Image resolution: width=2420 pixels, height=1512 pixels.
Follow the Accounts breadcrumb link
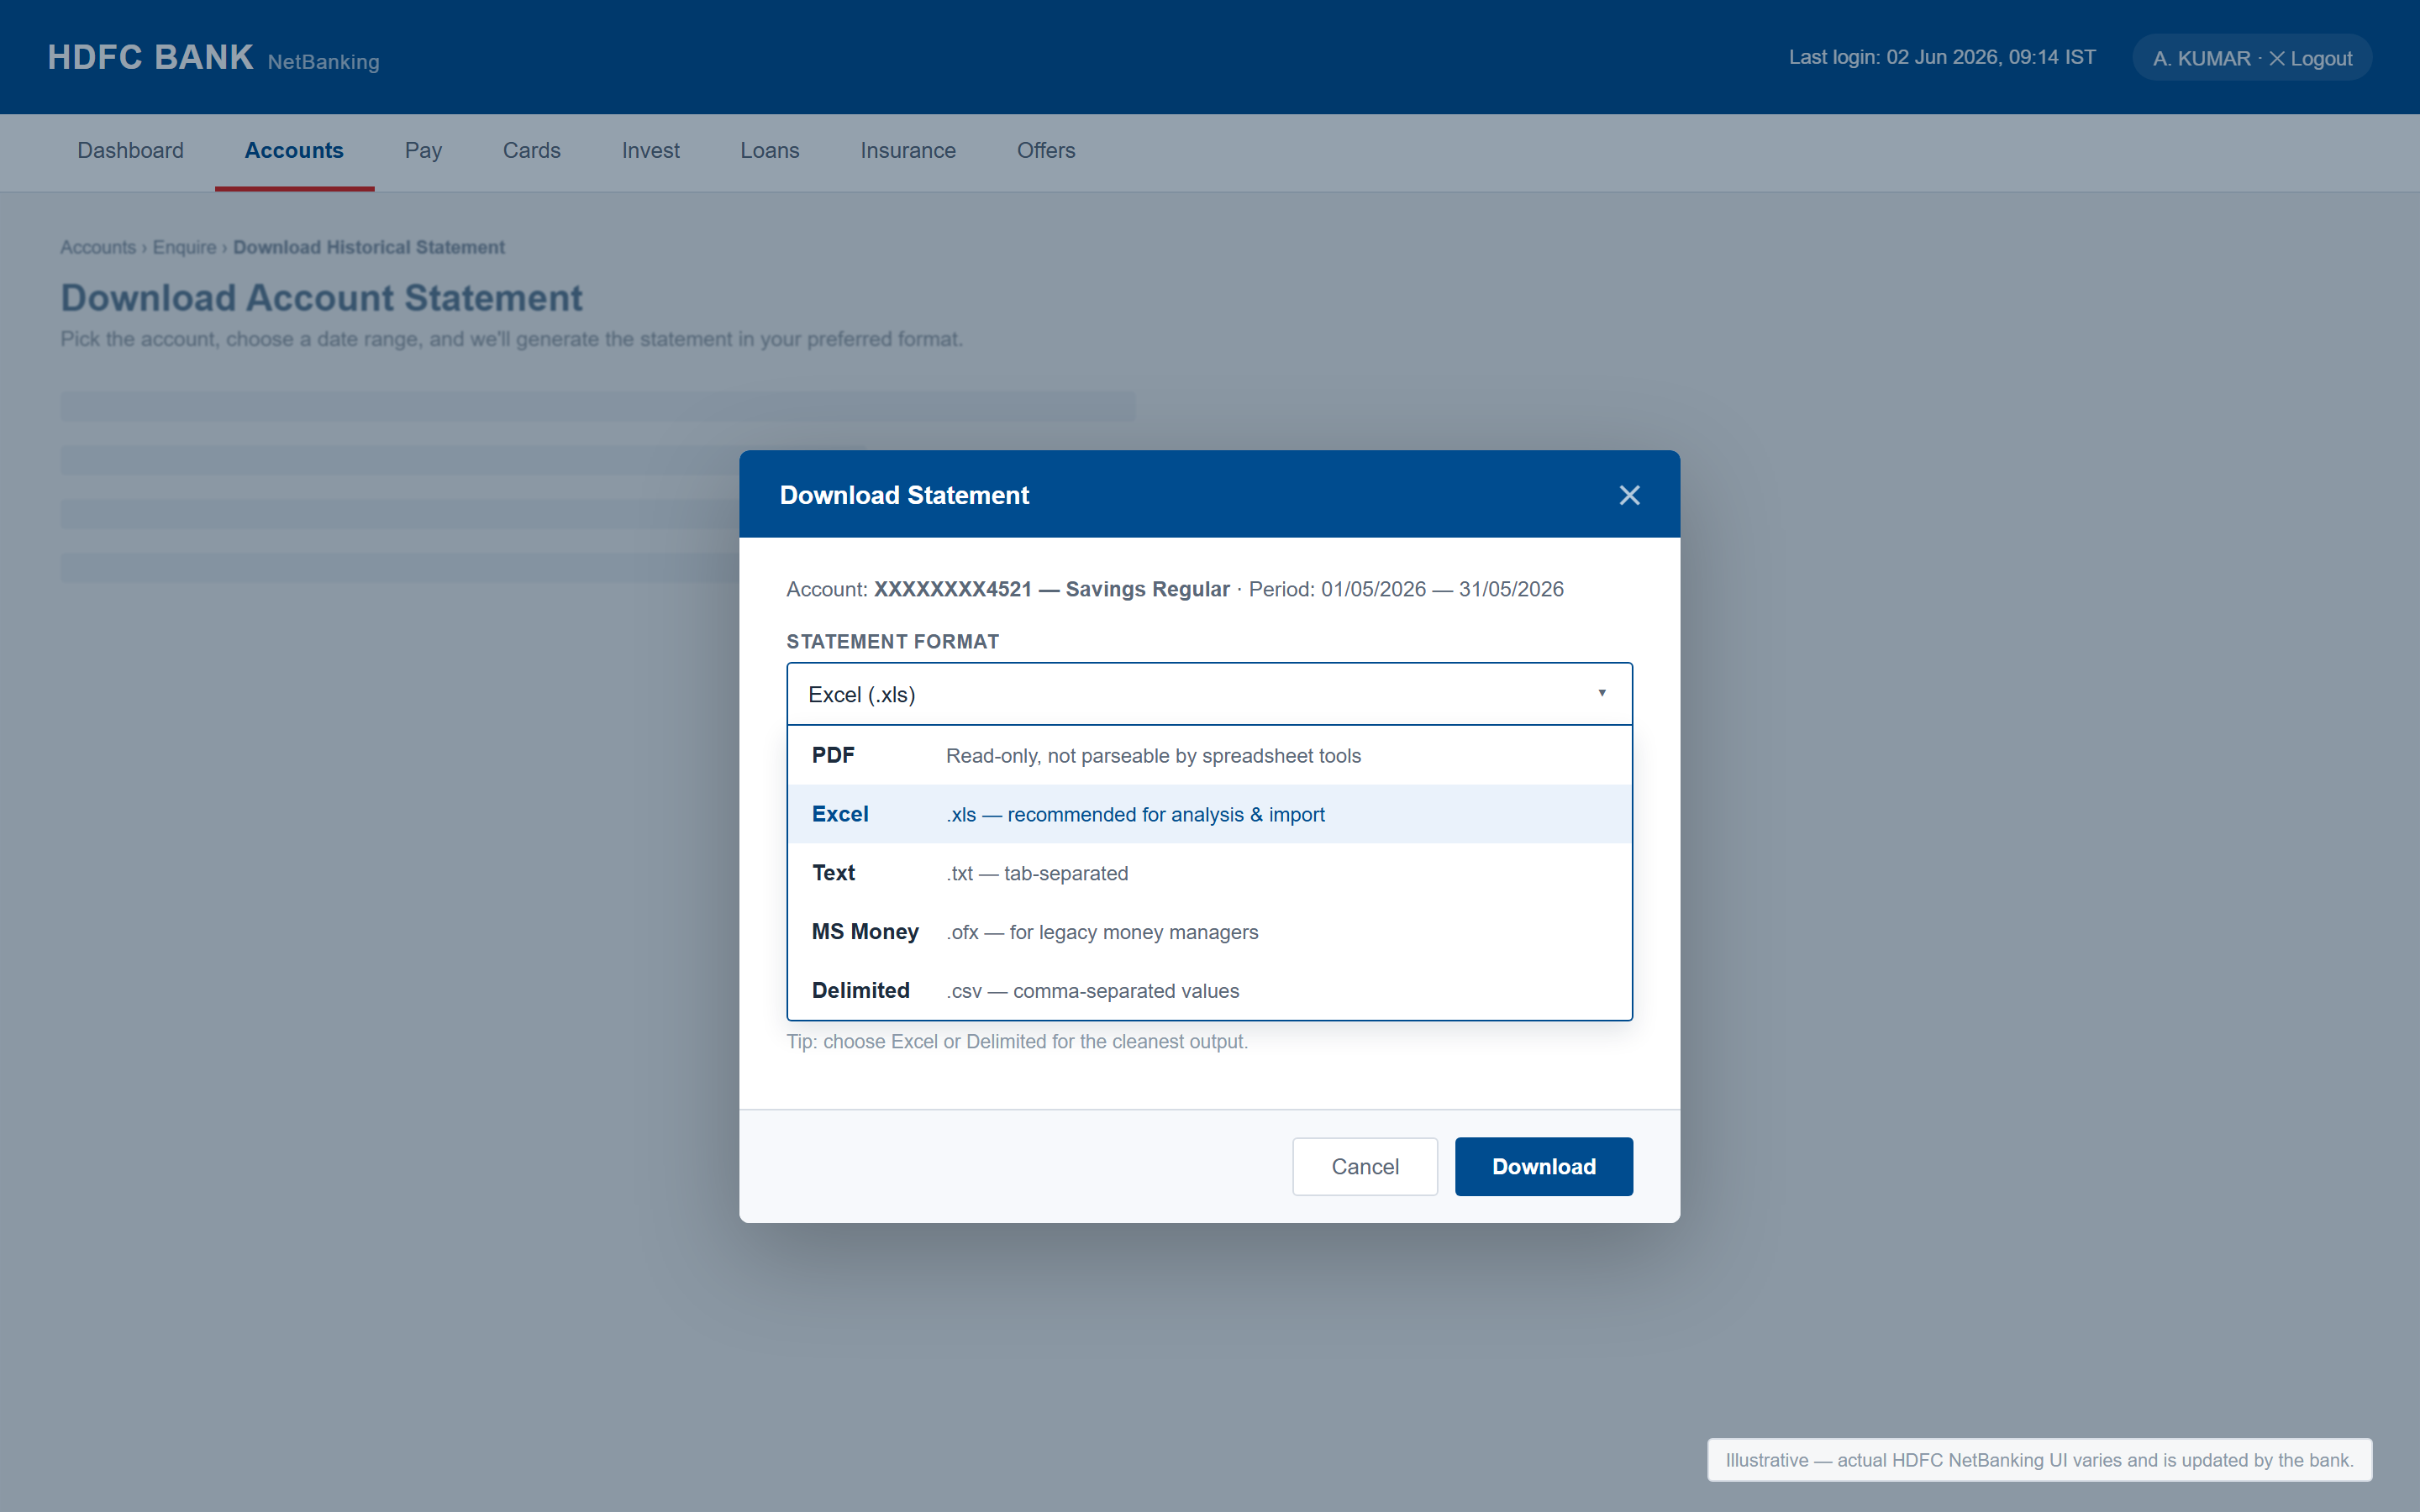[x=98, y=247]
